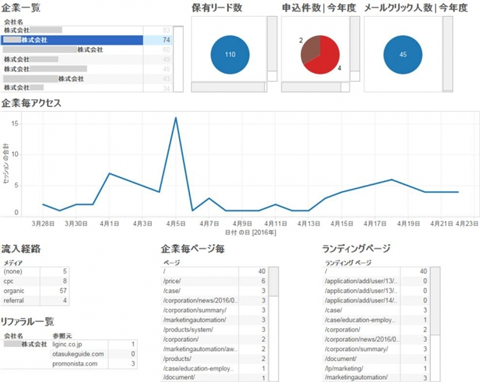
Task: Click the blue 110 leads pie chart
Action: point(230,55)
